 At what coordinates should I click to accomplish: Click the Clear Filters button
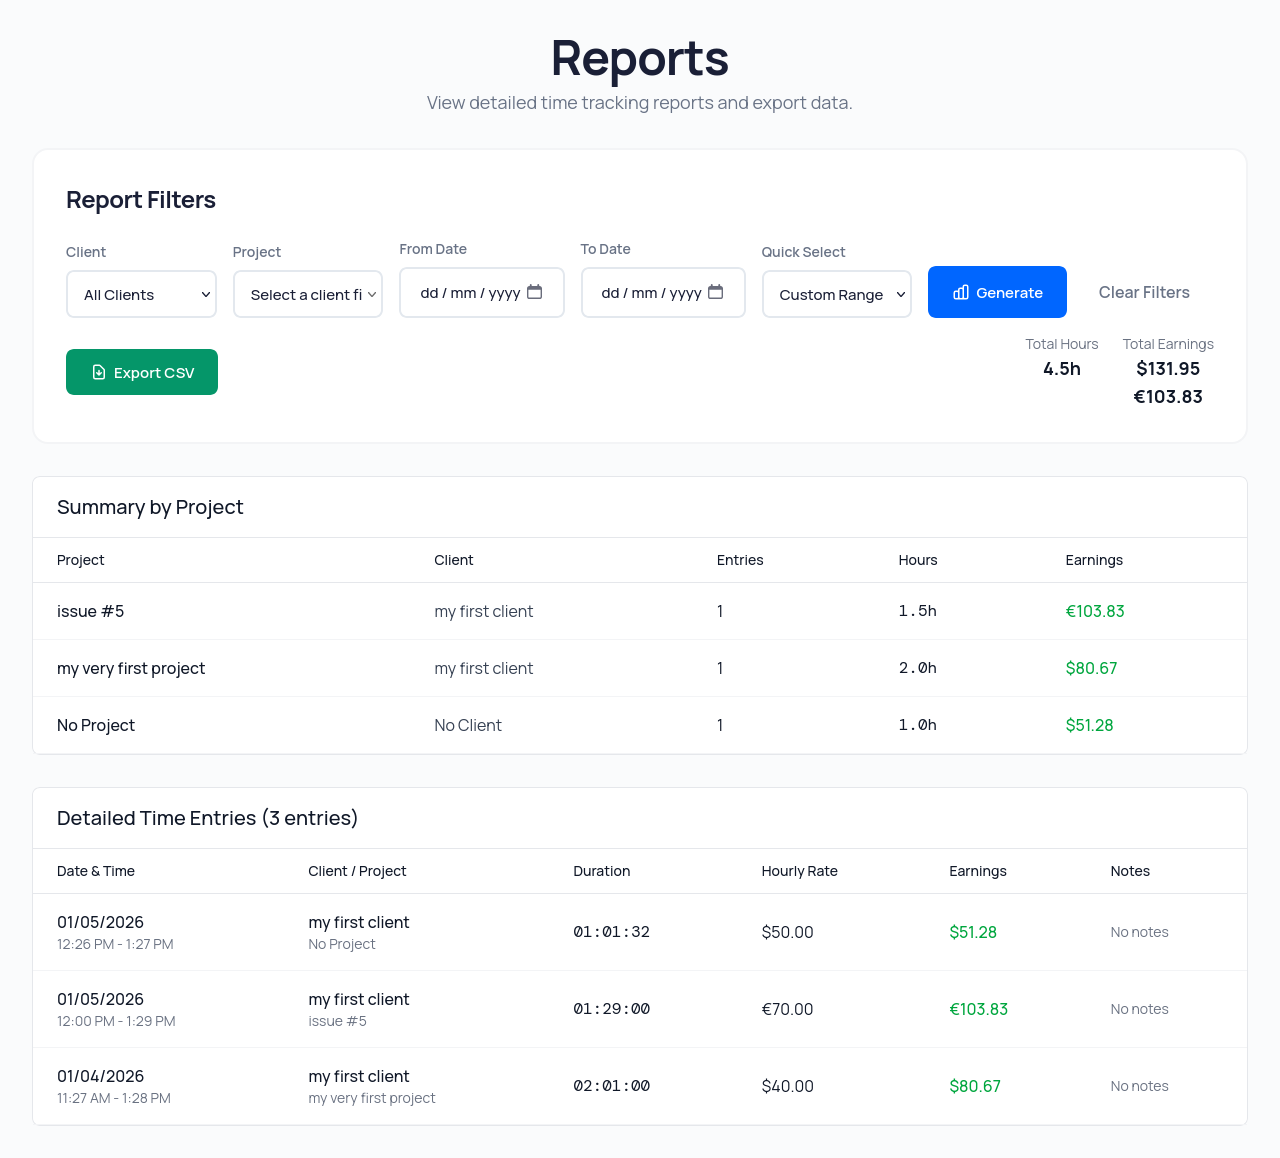(x=1144, y=292)
